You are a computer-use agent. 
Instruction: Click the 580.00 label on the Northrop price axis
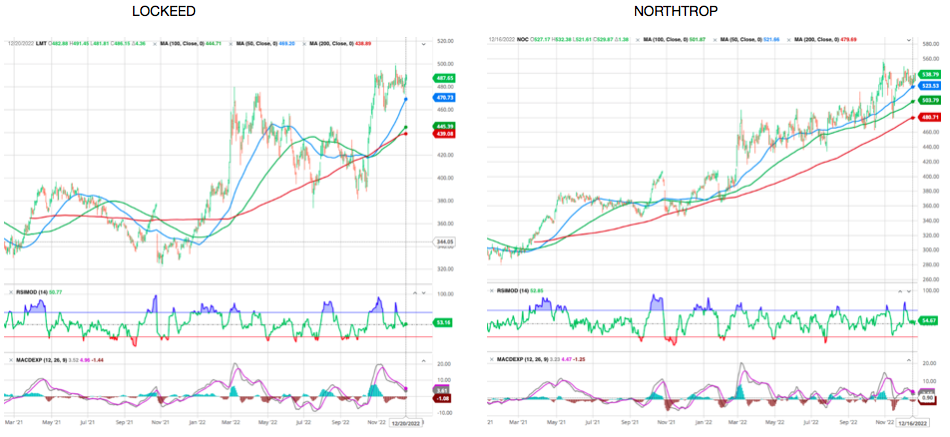point(931,45)
